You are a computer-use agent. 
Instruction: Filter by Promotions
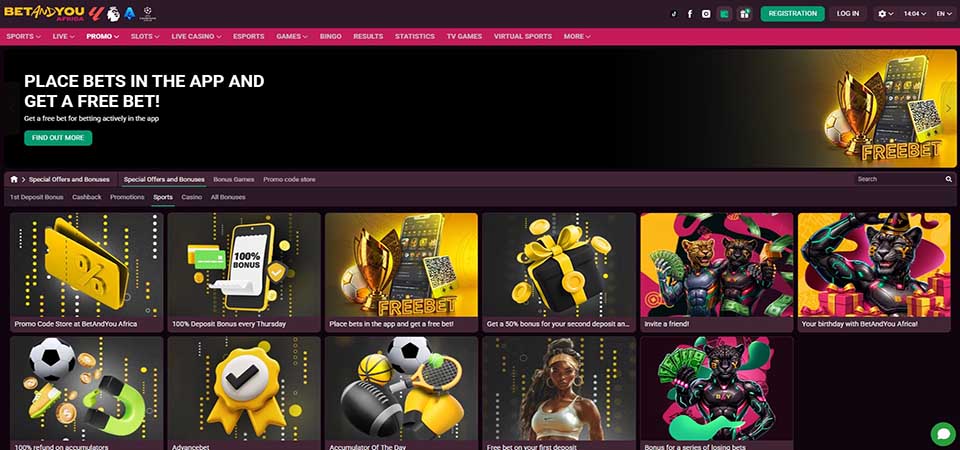pos(127,197)
